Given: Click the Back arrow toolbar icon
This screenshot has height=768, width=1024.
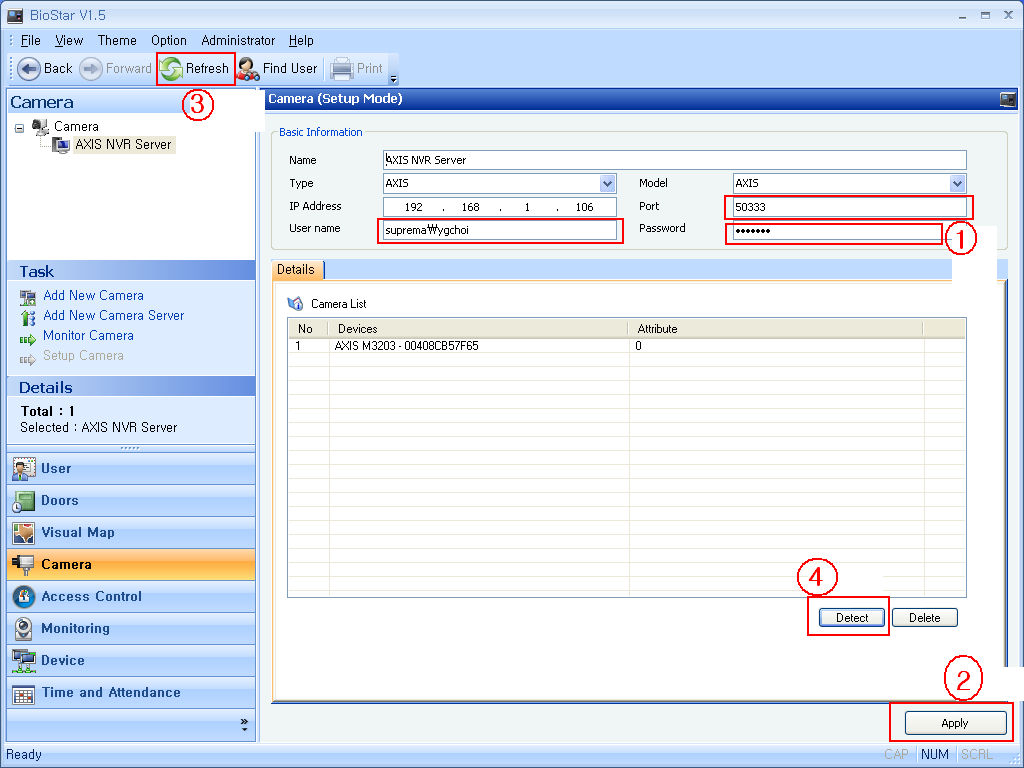Looking at the screenshot, I should (x=29, y=68).
